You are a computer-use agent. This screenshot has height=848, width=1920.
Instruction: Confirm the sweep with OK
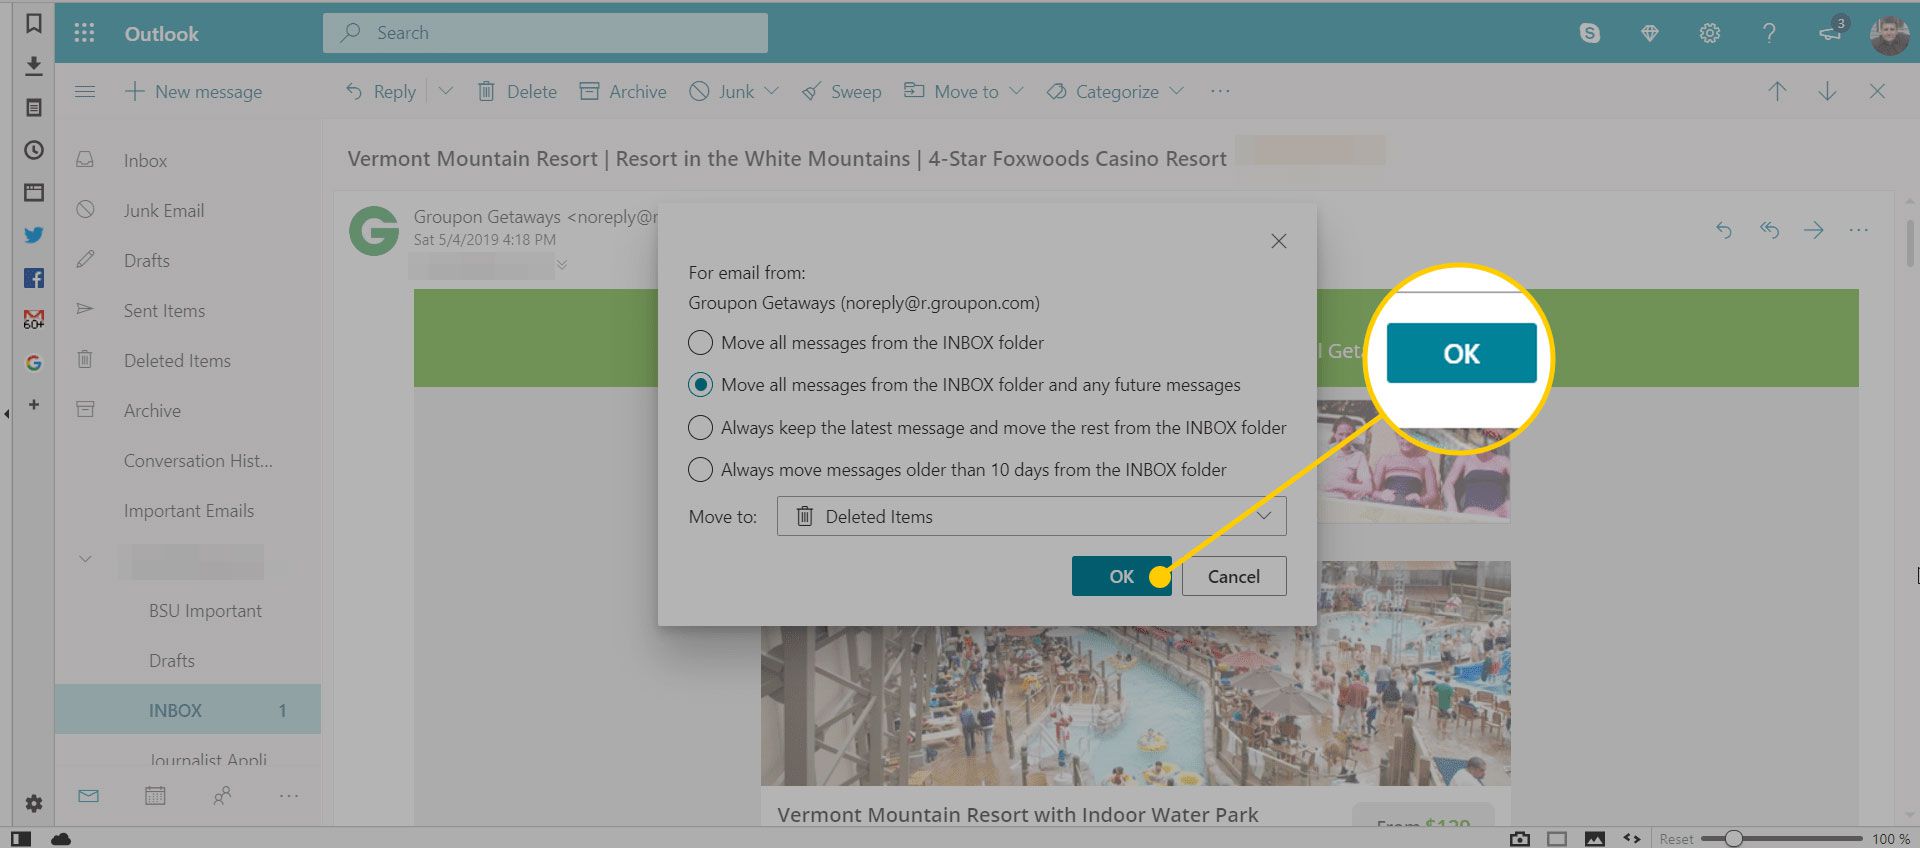click(x=1121, y=576)
